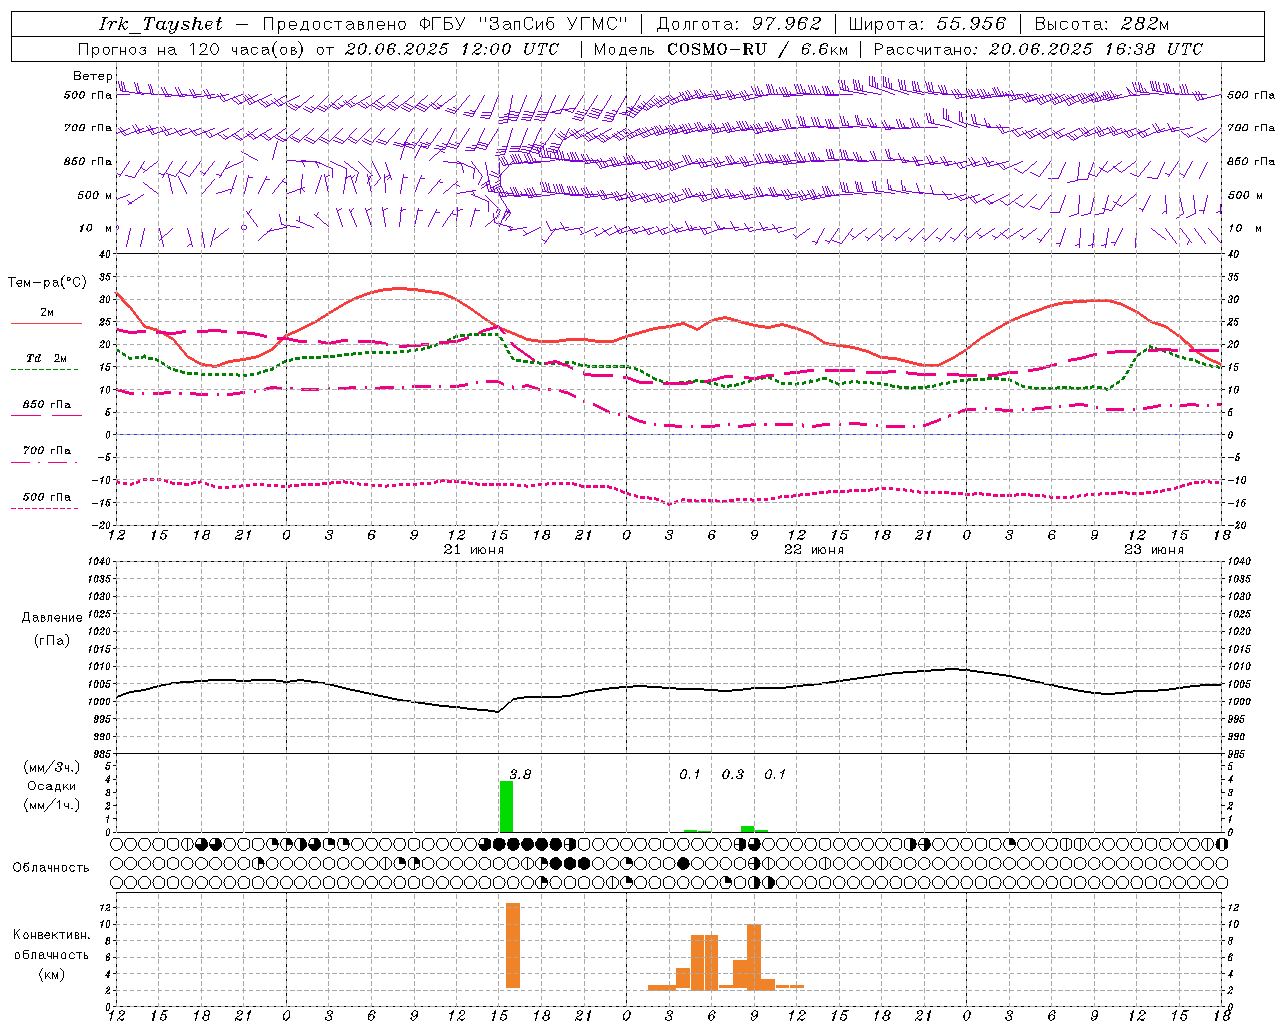Click the altitude label Высота: 282м
Viewport: 1280px width, 1024px height.
click(x=1102, y=24)
